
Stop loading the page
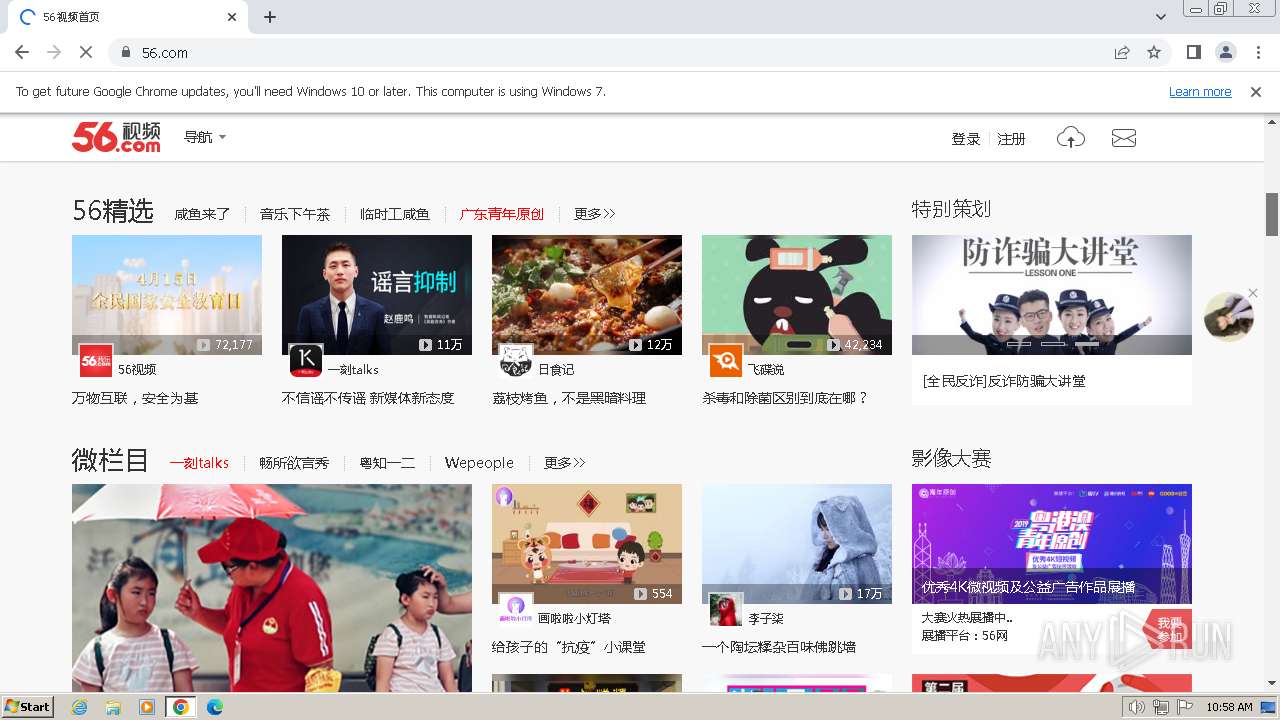click(86, 52)
